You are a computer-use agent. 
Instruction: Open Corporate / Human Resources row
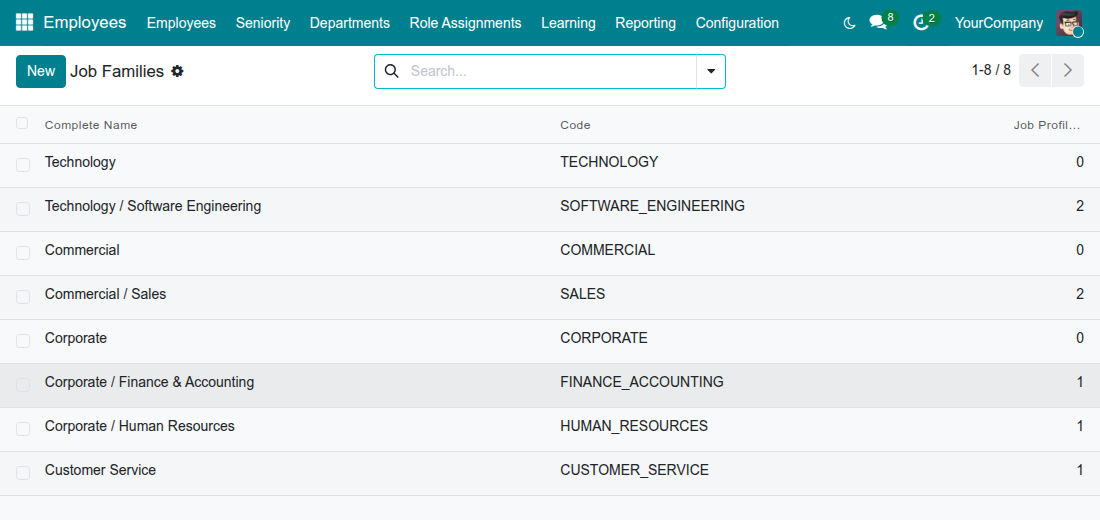[x=550, y=429]
